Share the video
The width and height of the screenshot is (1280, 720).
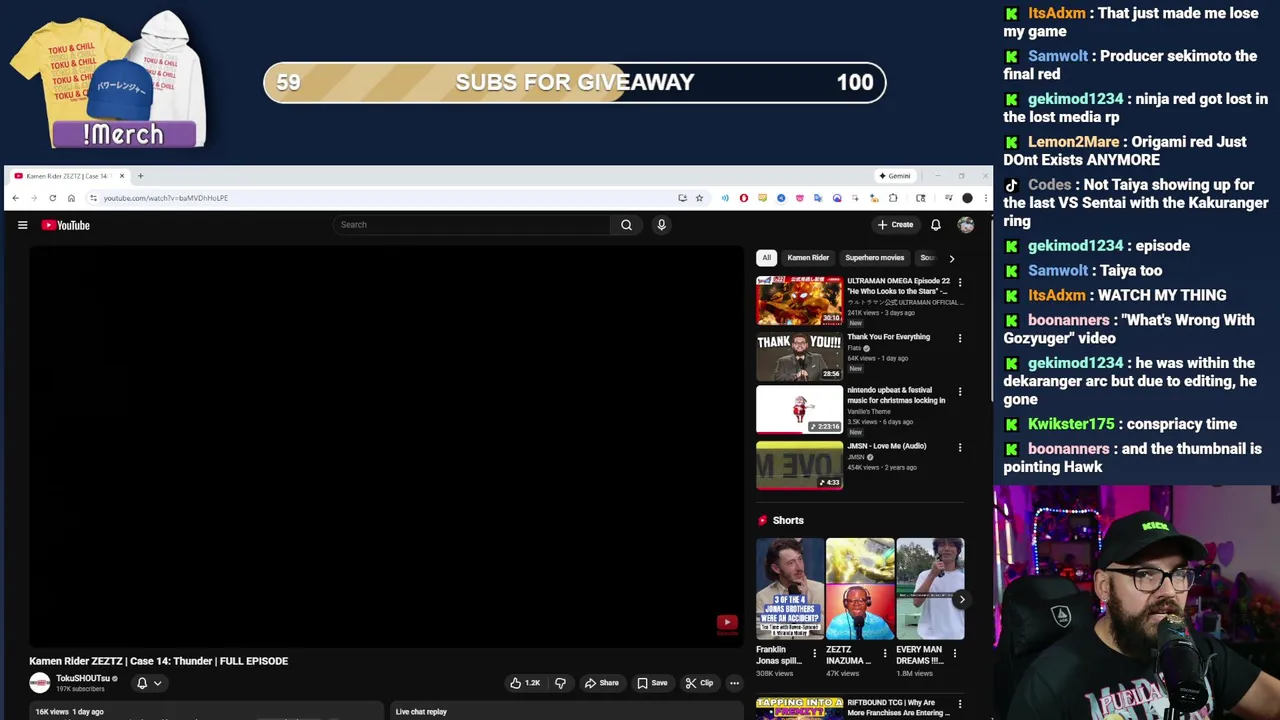[x=602, y=683]
